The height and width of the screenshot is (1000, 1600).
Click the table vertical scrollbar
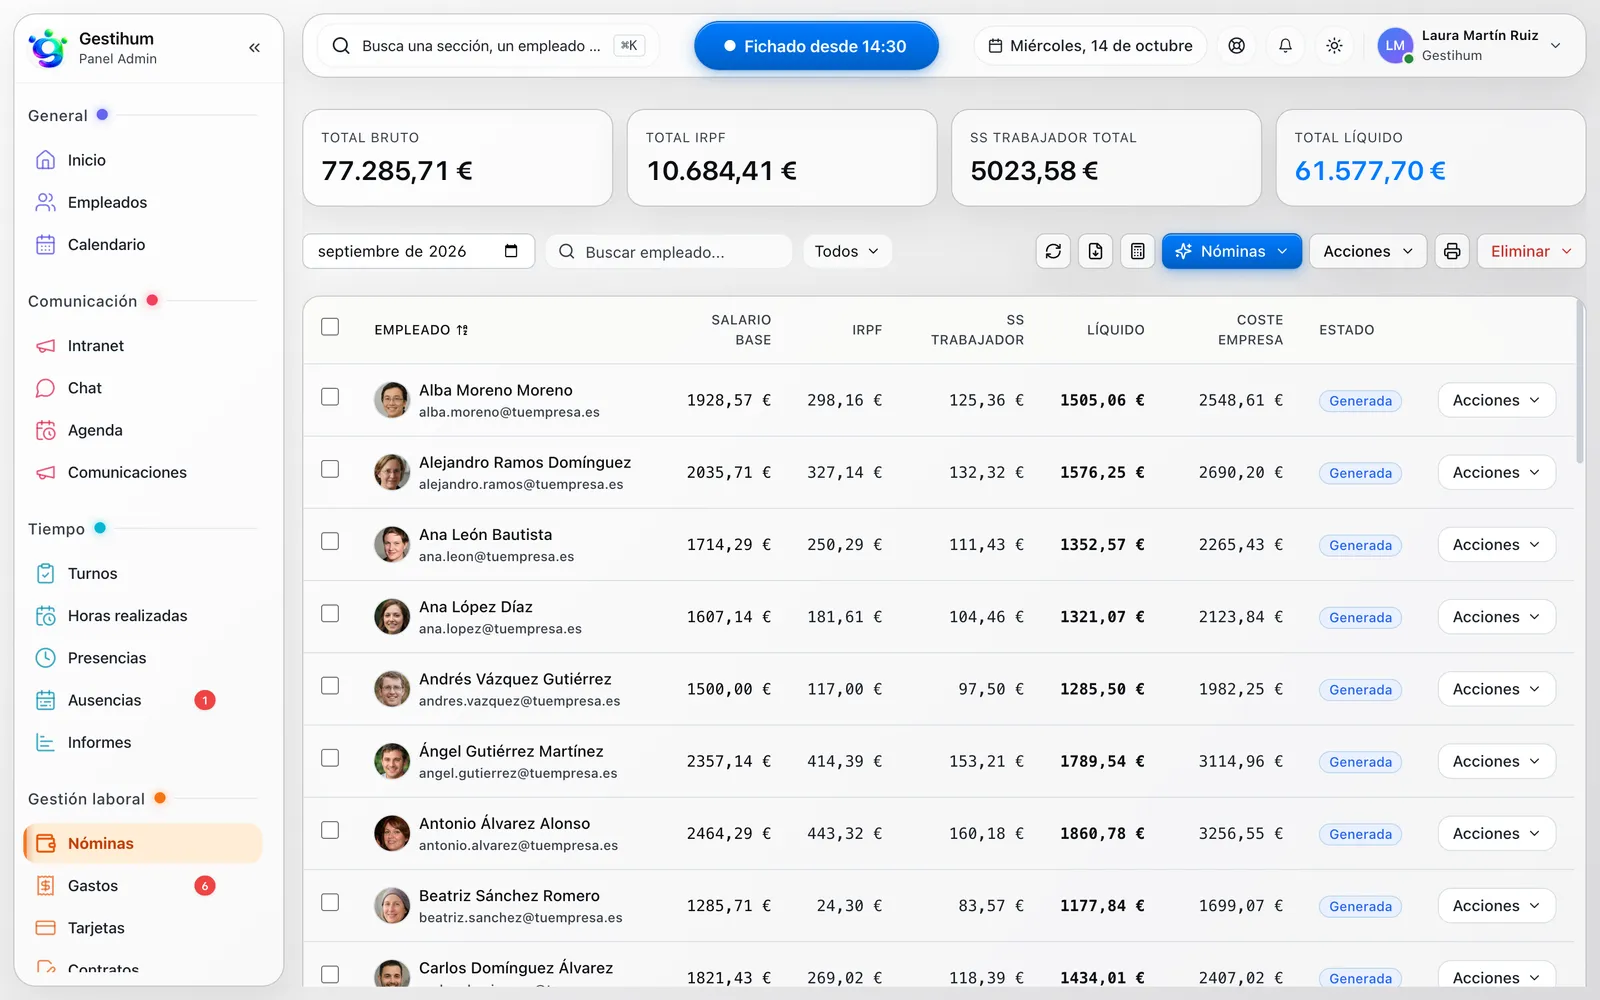1579,380
